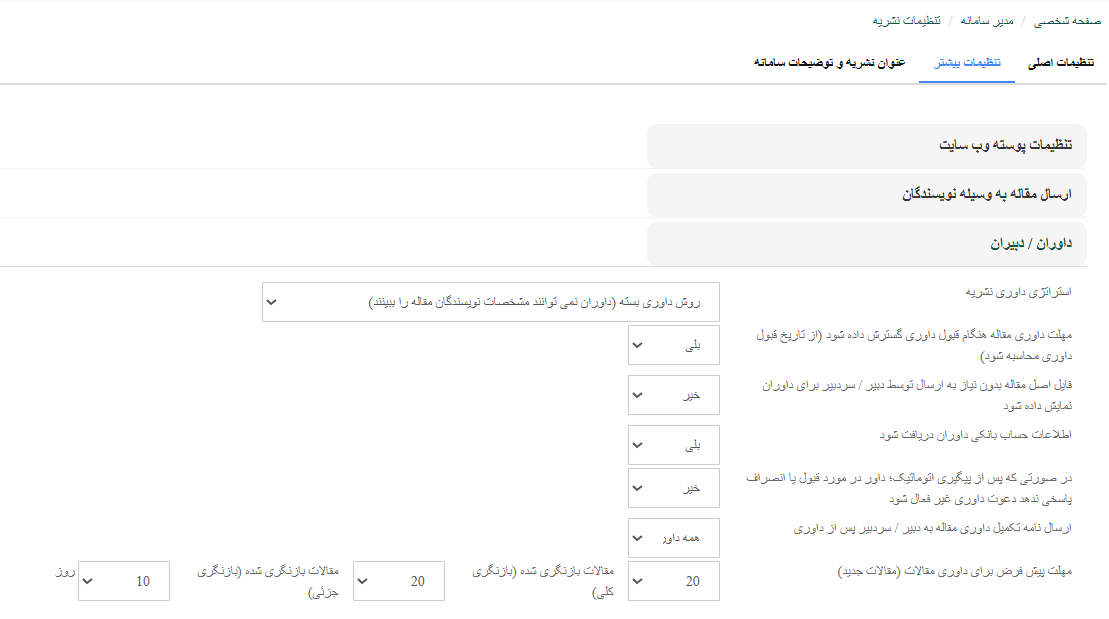Collapse the داوران / دبیران section
The image size is (1109, 619).
tap(866, 243)
